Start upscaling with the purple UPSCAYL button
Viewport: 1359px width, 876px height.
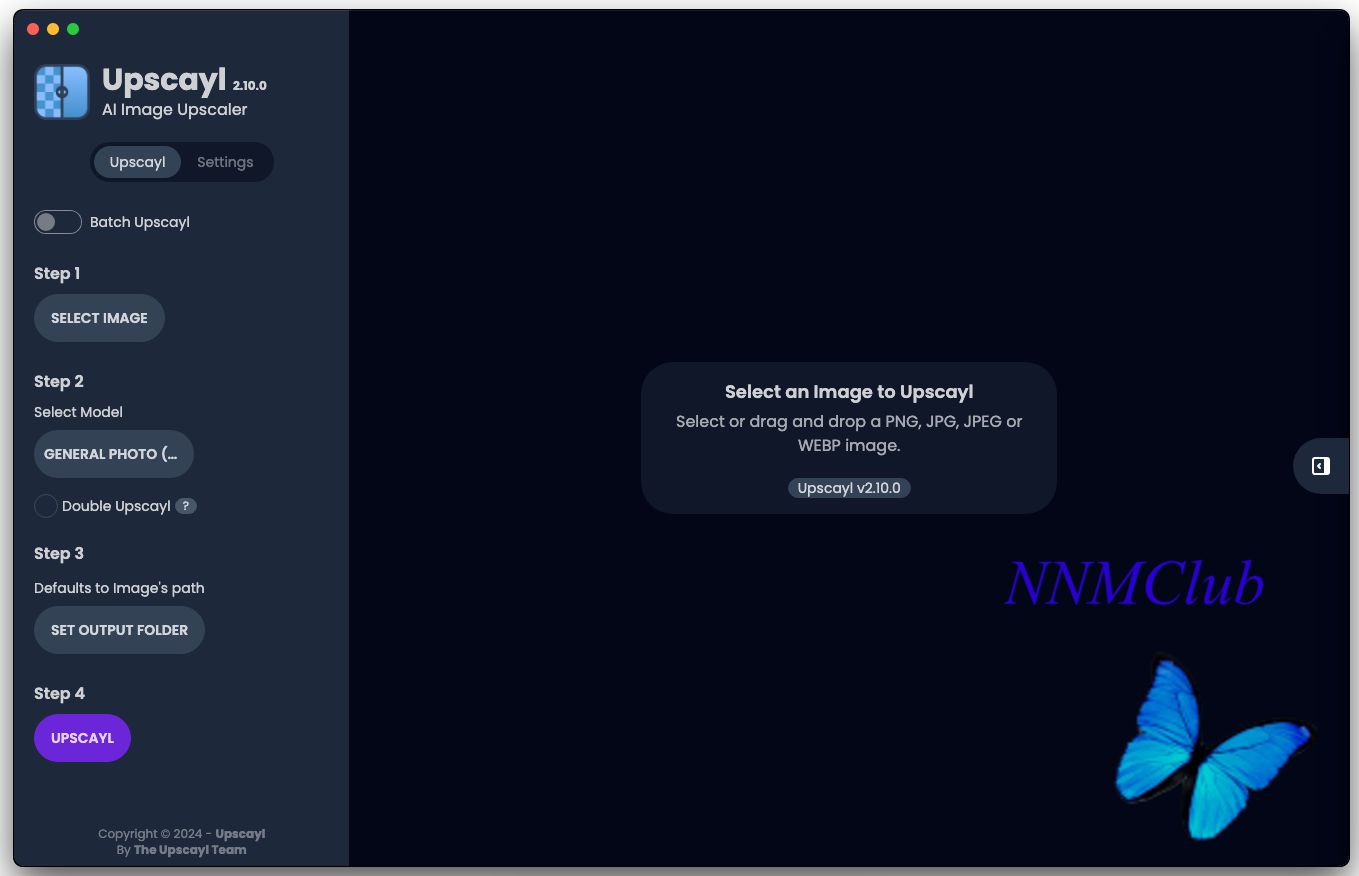tap(82, 738)
